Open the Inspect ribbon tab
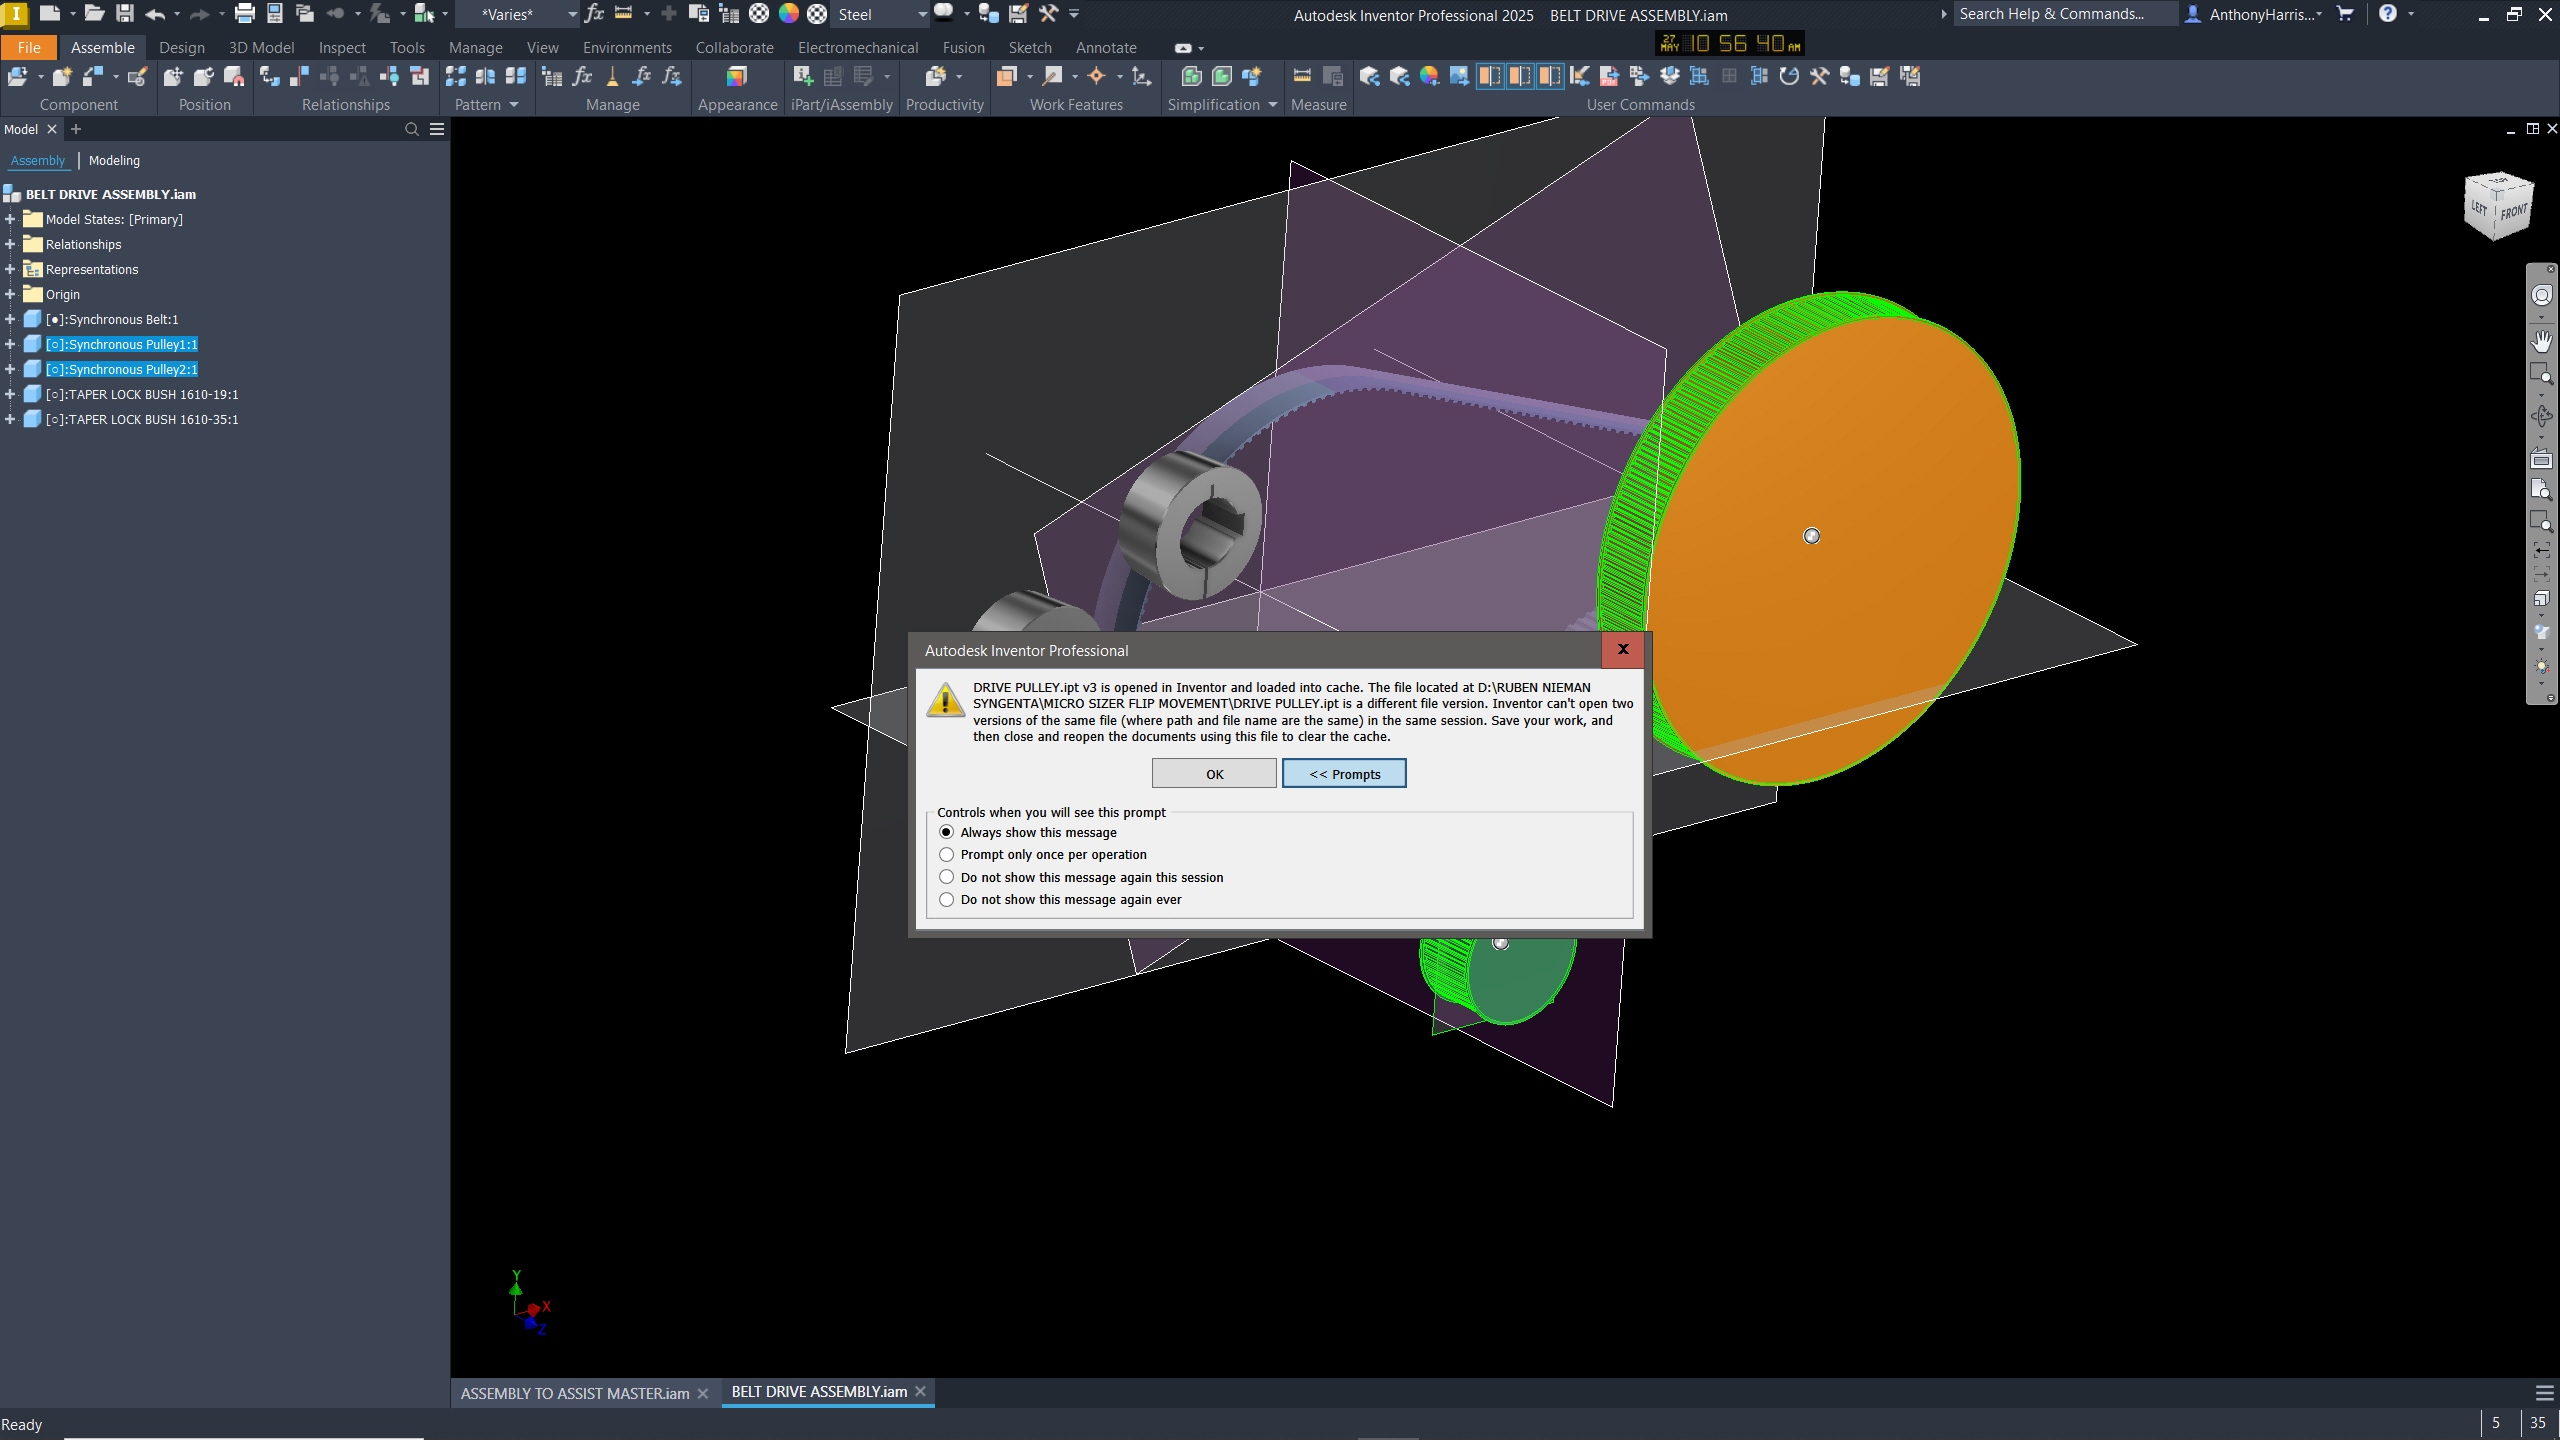2560x1440 pixels. (x=341, y=47)
